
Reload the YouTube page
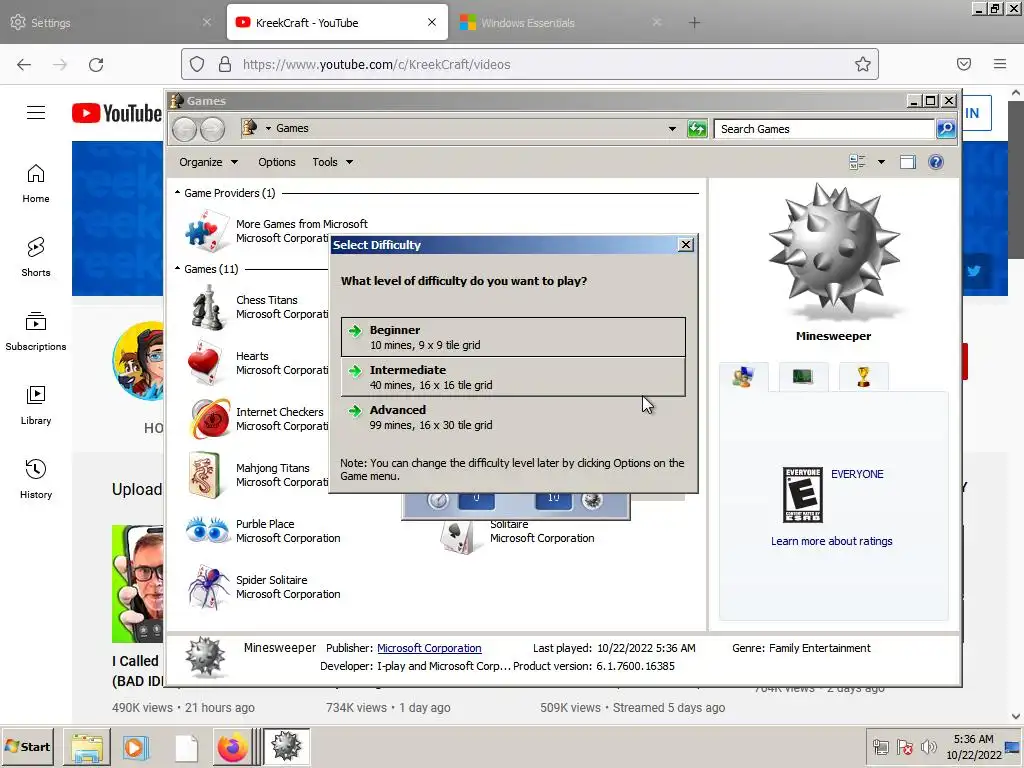click(96, 64)
